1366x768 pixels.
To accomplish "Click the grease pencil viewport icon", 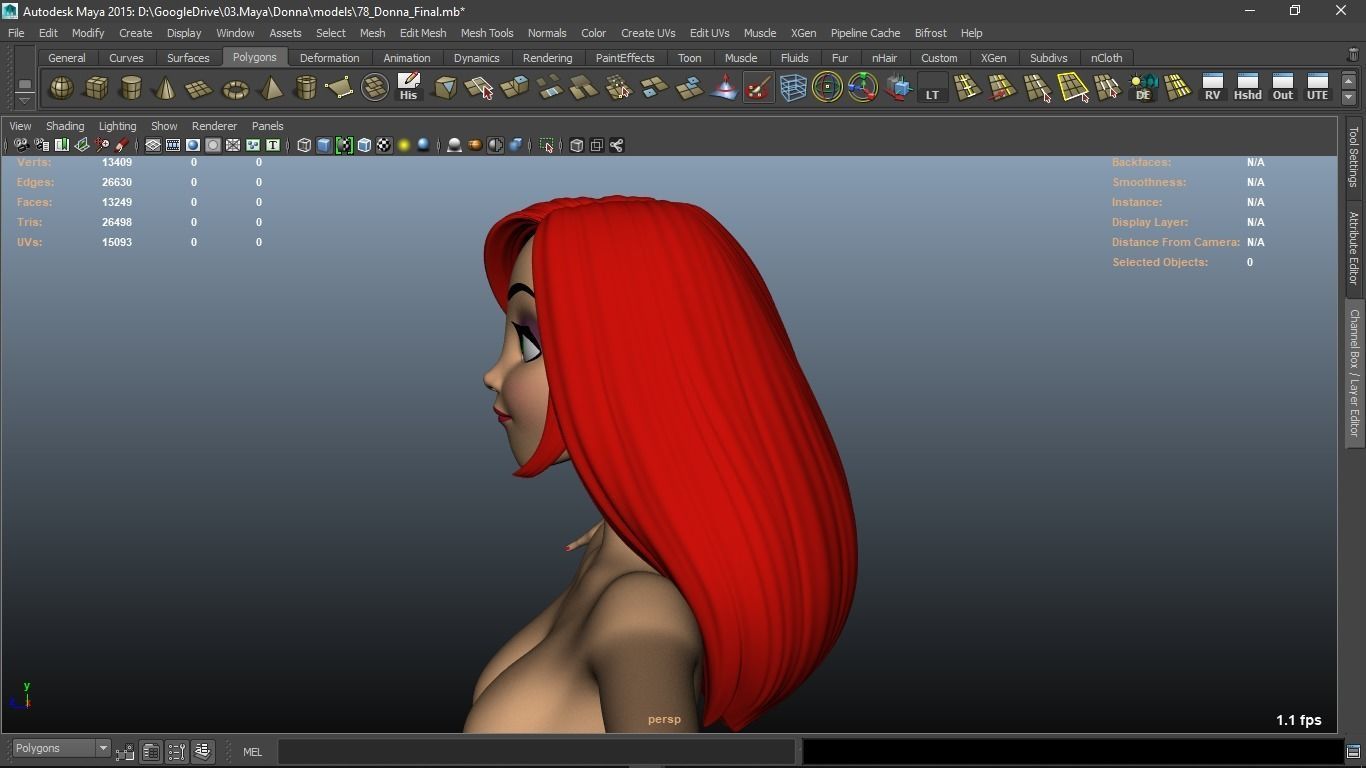I will [x=121, y=145].
